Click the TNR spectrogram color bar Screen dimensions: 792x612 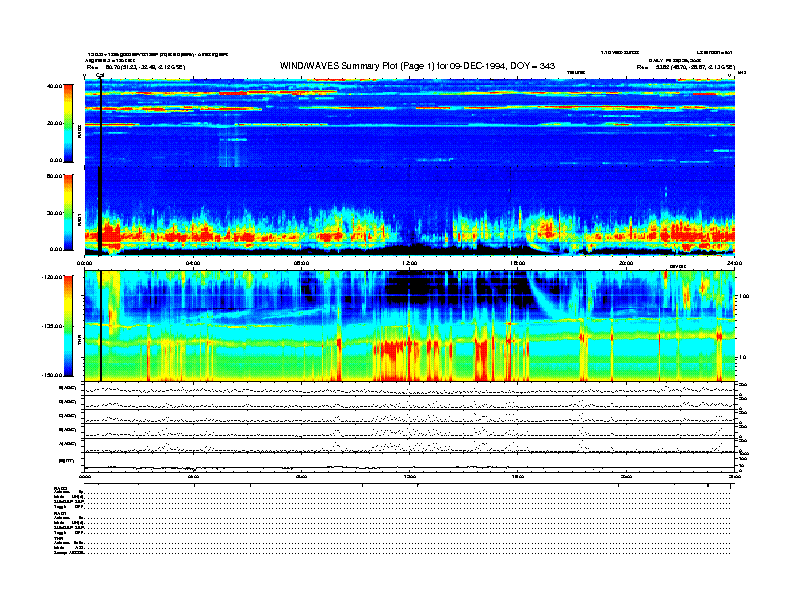coord(69,325)
